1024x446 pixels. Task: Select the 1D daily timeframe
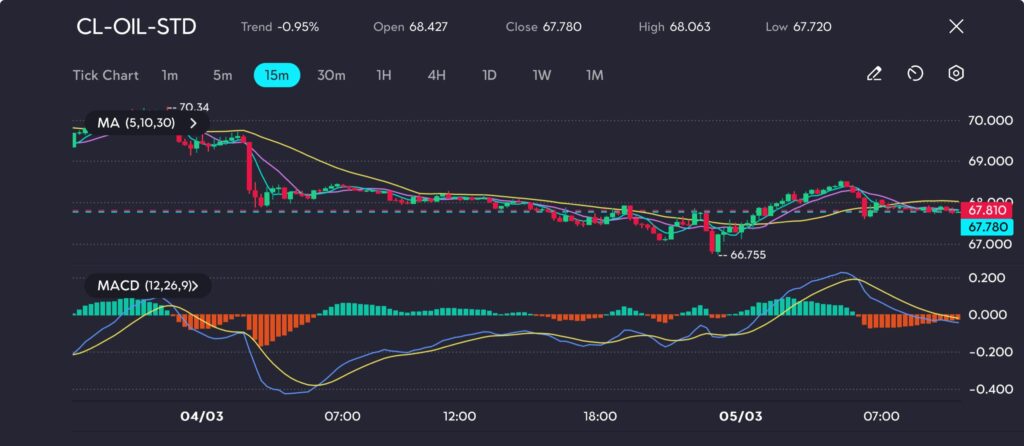pos(489,75)
